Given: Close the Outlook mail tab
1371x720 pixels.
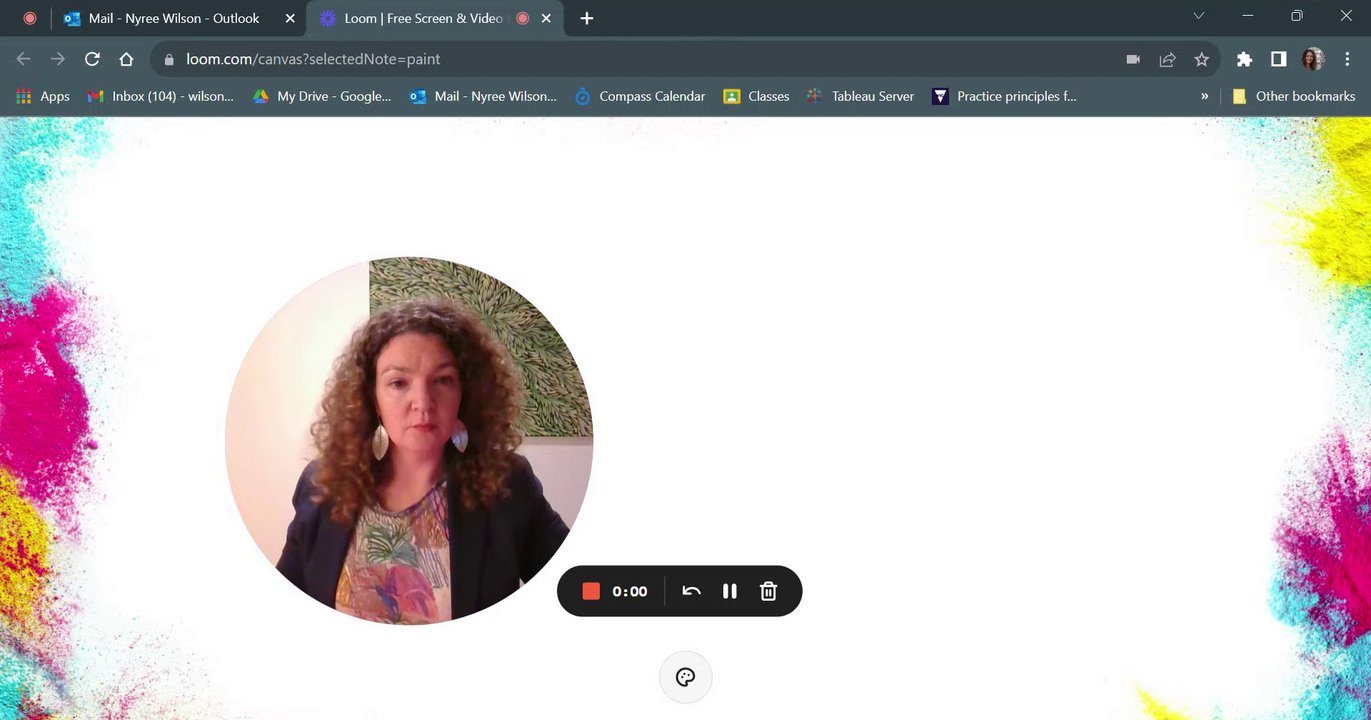Looking at the screenshot, I should pos(290,18).
